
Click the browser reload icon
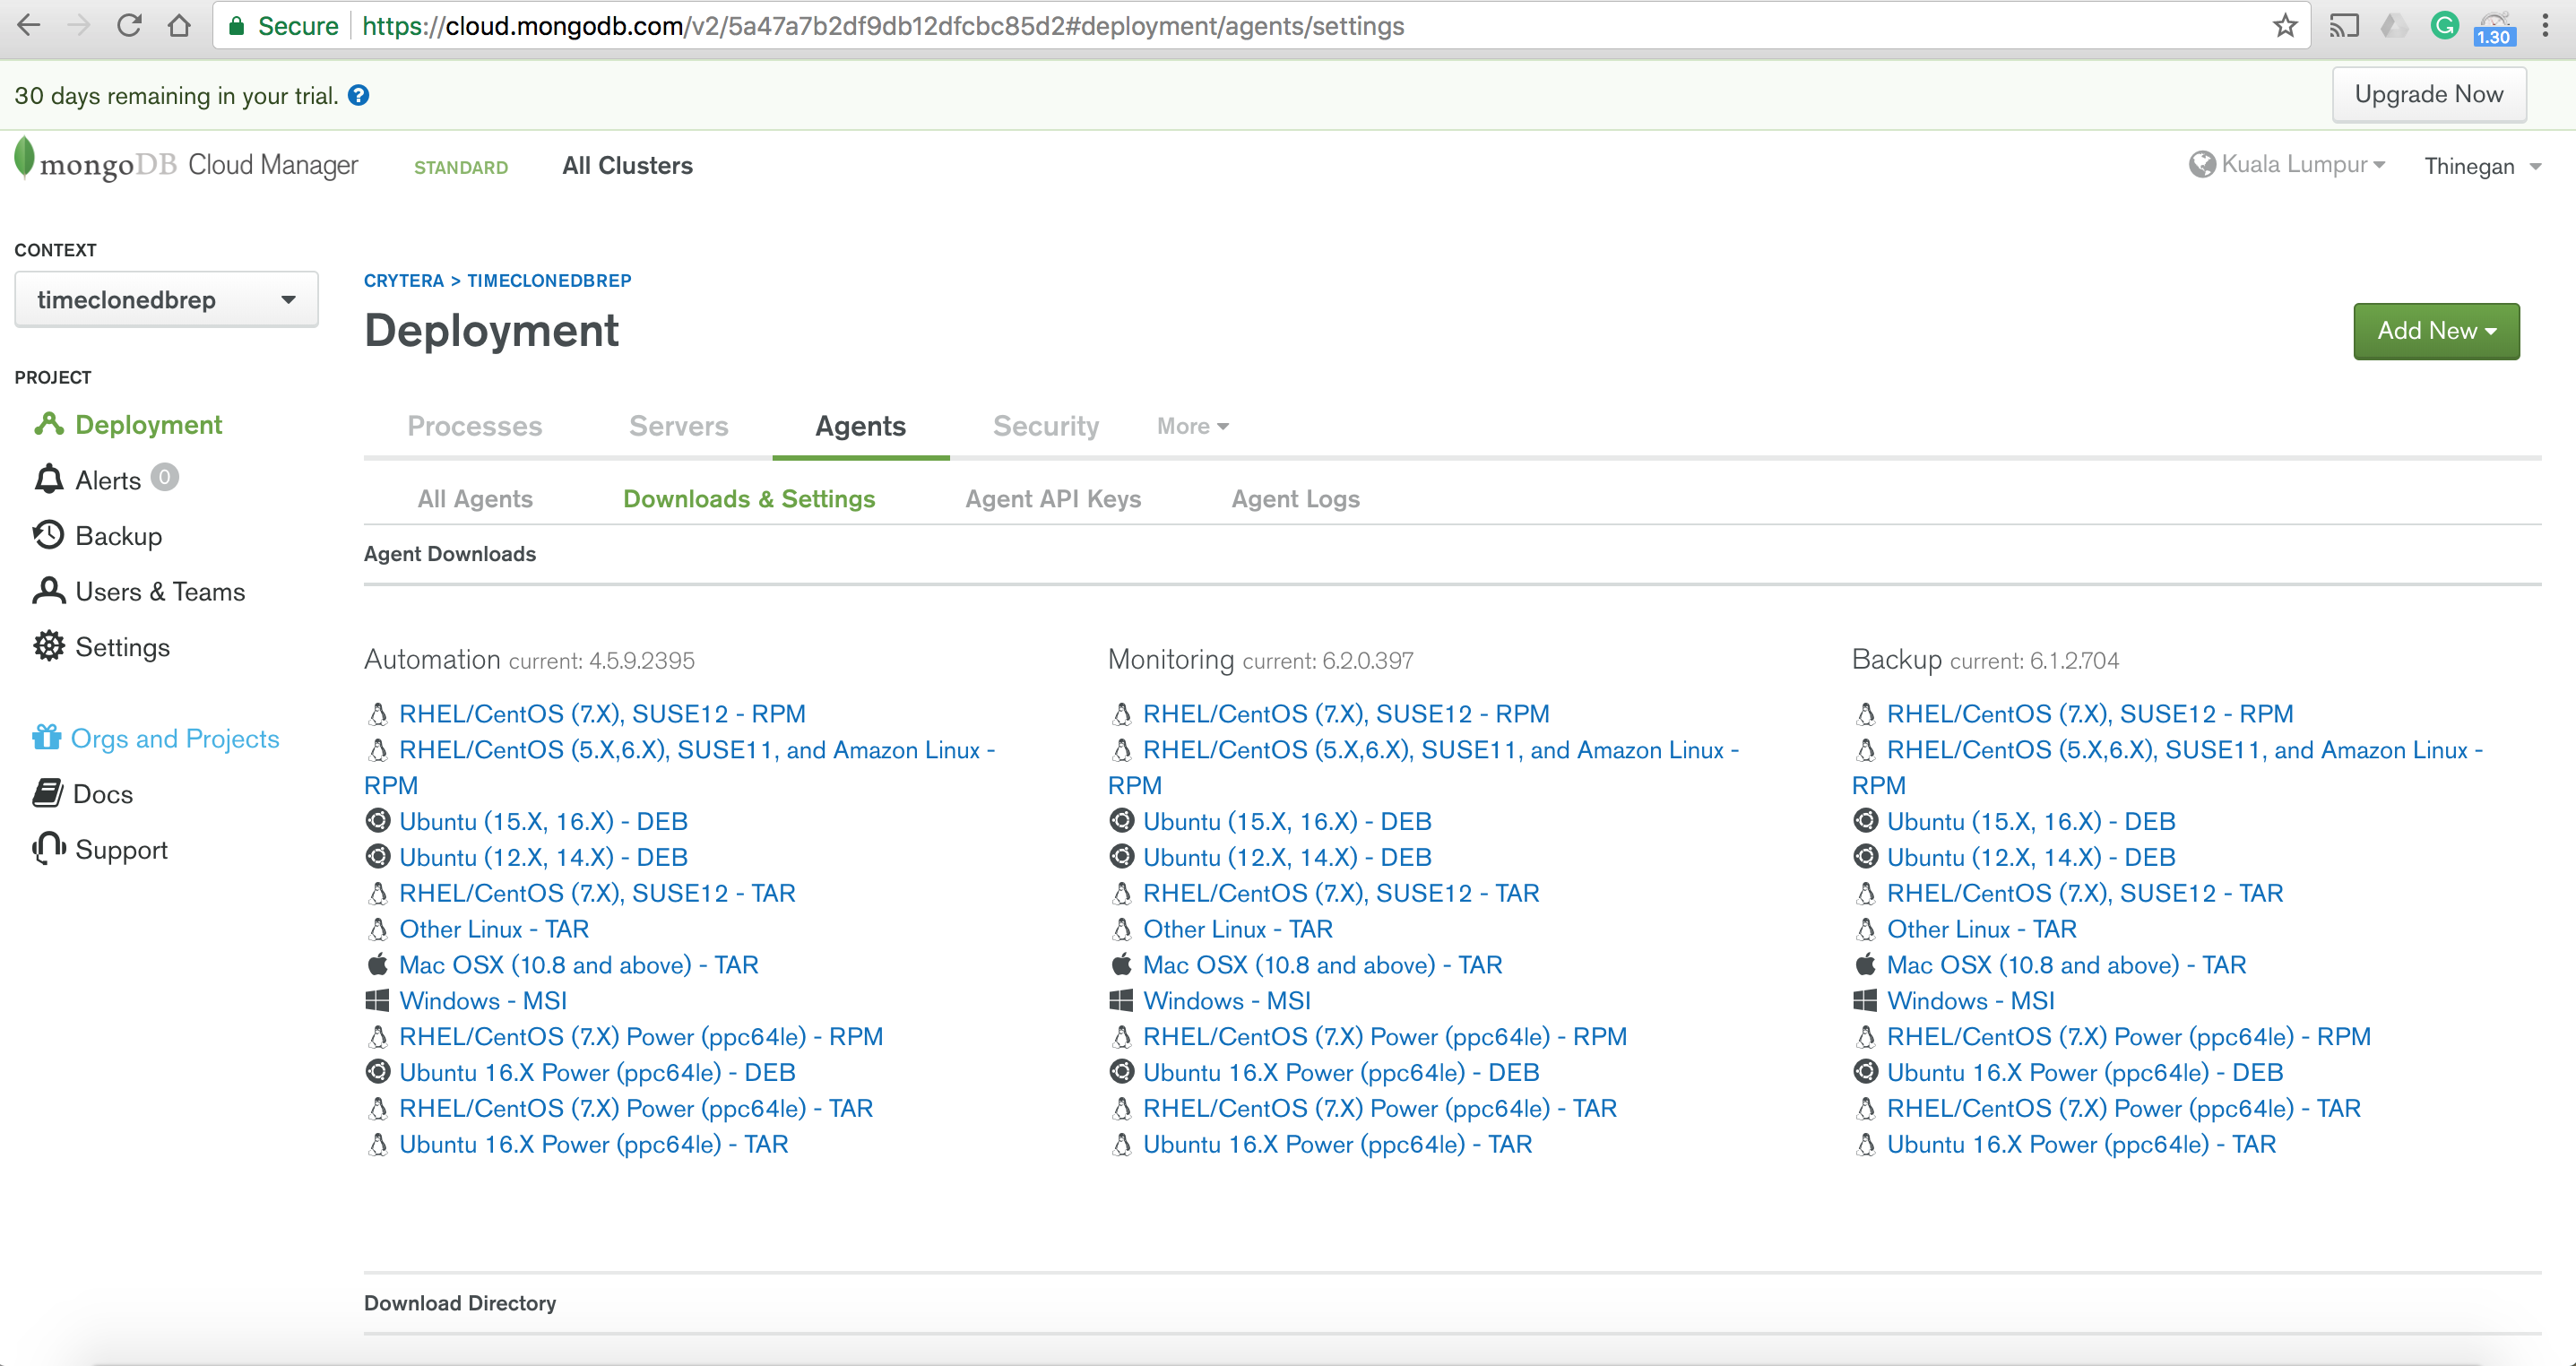pos(129,26)
